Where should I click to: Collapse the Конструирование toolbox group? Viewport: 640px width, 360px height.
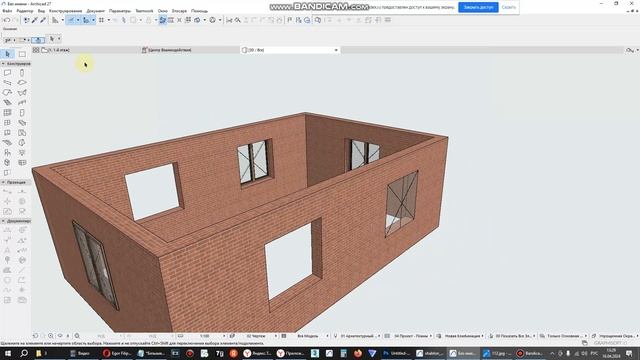point(3,64)
